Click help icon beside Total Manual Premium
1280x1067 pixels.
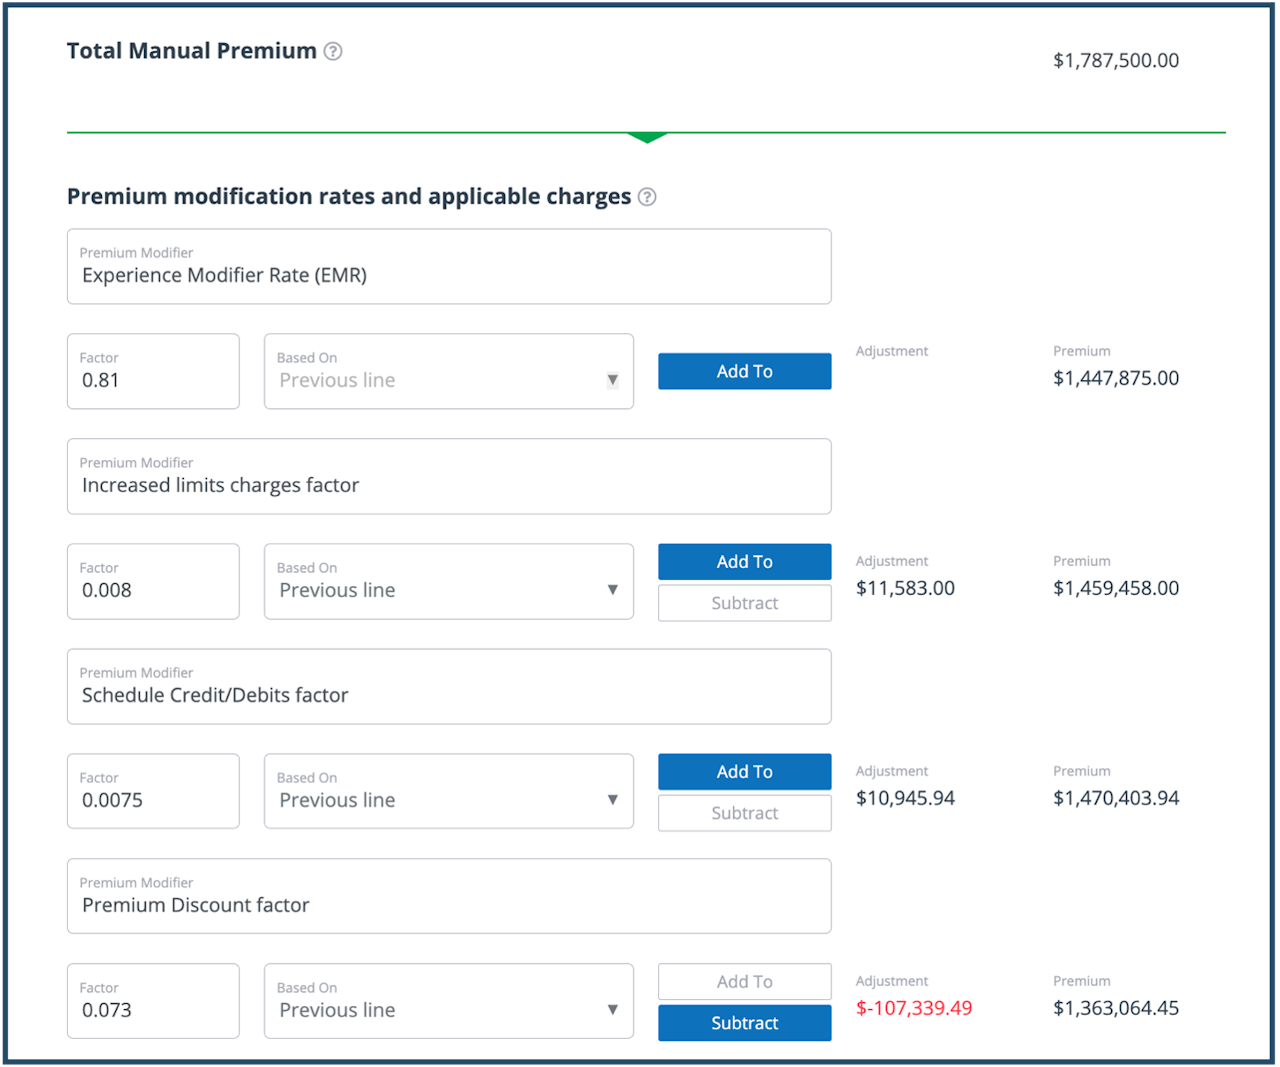pos(333,51)
